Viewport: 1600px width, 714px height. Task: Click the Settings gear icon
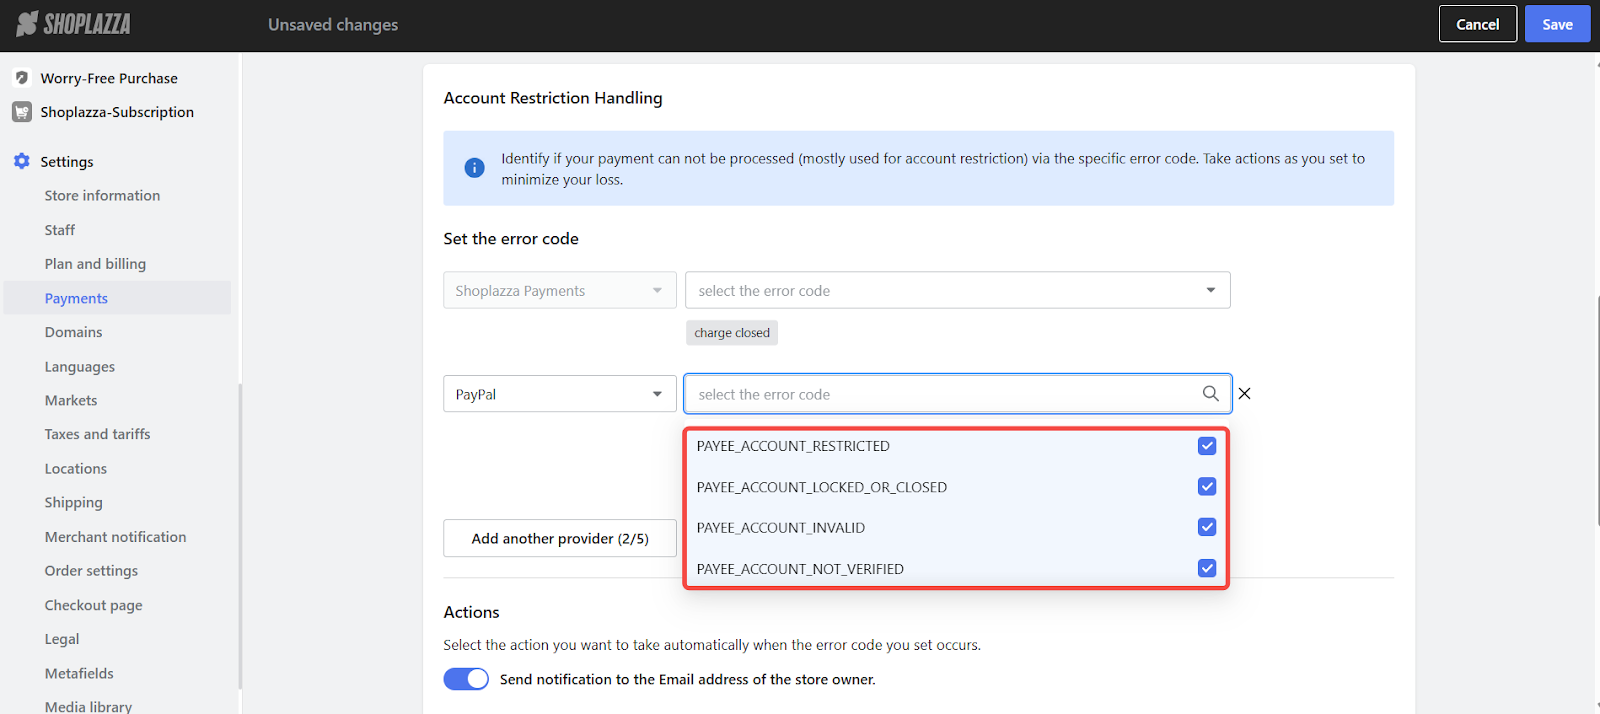tap(22, 161)
